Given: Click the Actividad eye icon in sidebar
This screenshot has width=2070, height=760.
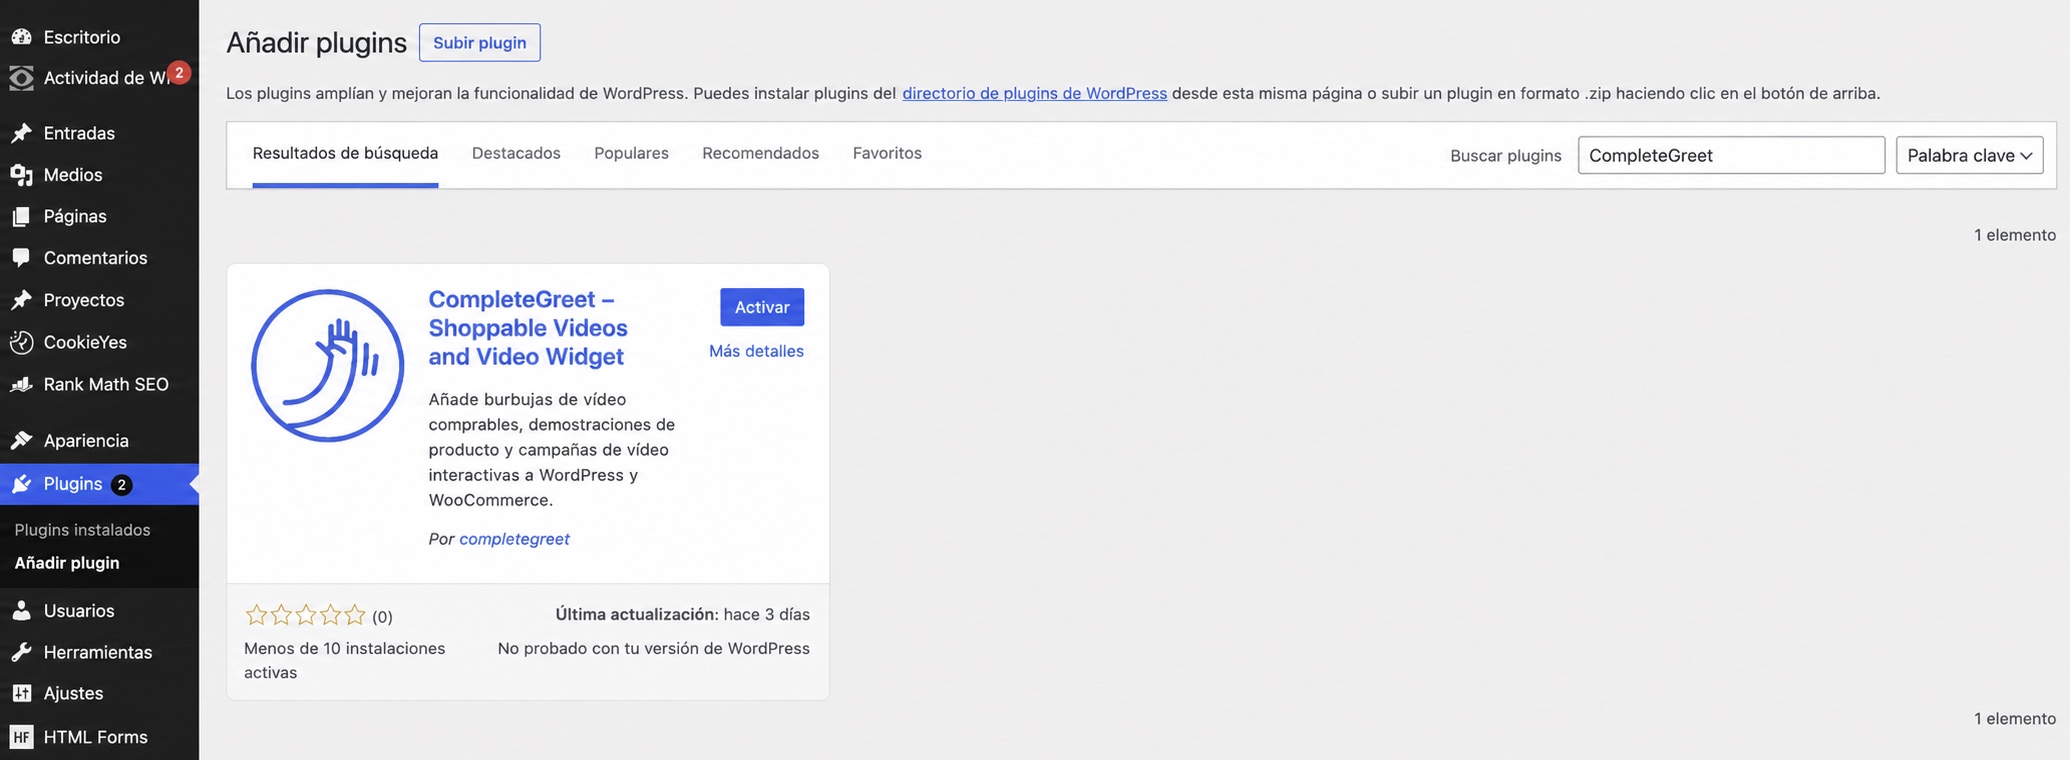Looking at the screenshot, I should coord(21,78).
